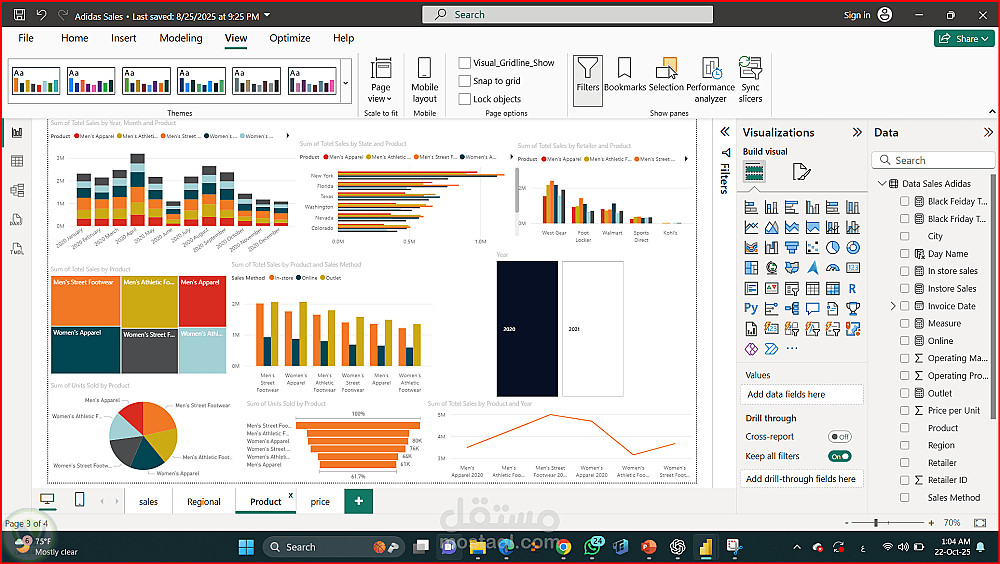Enable Visual_Gridline_Show checkbox

coord(465,63)
